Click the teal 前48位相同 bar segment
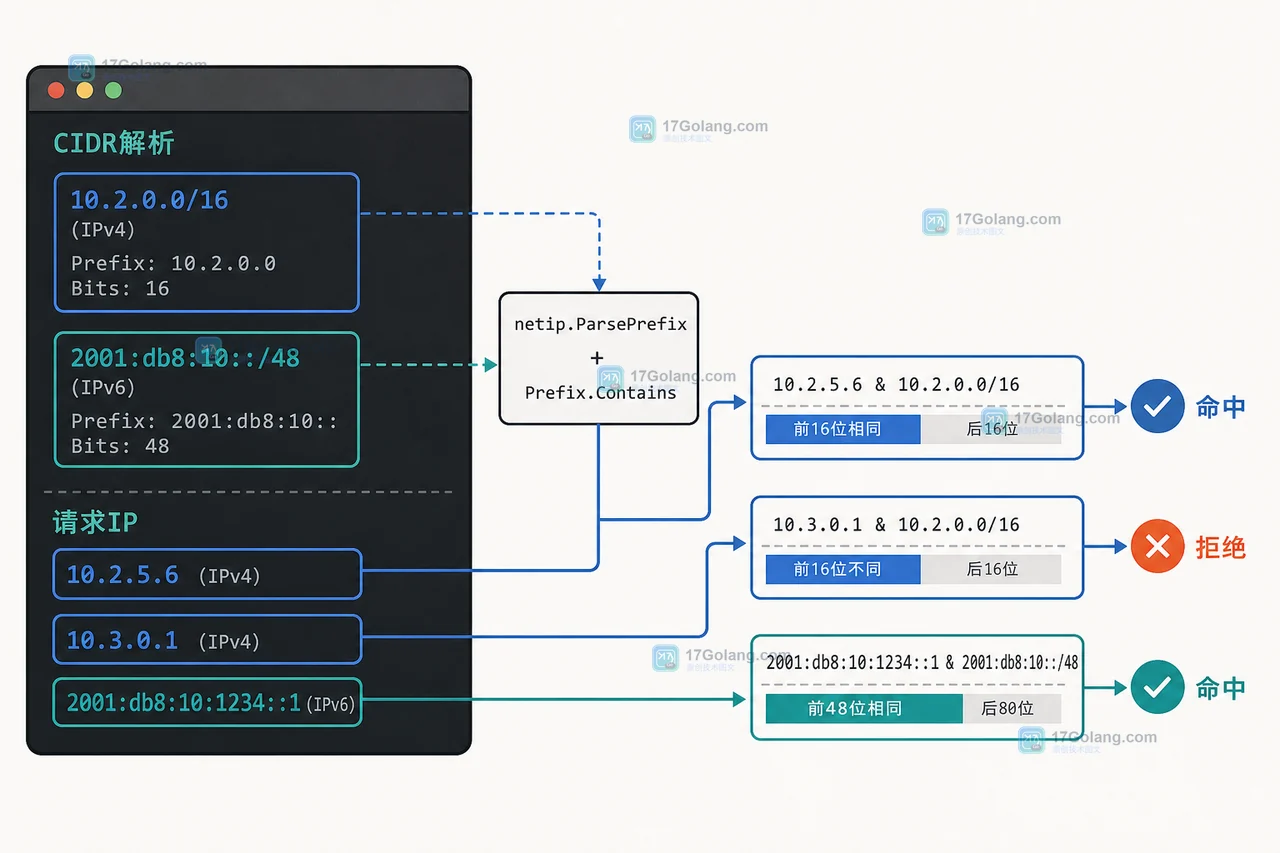The height and width of the screenshot is (853, 1280). click(x=863, y=708)
